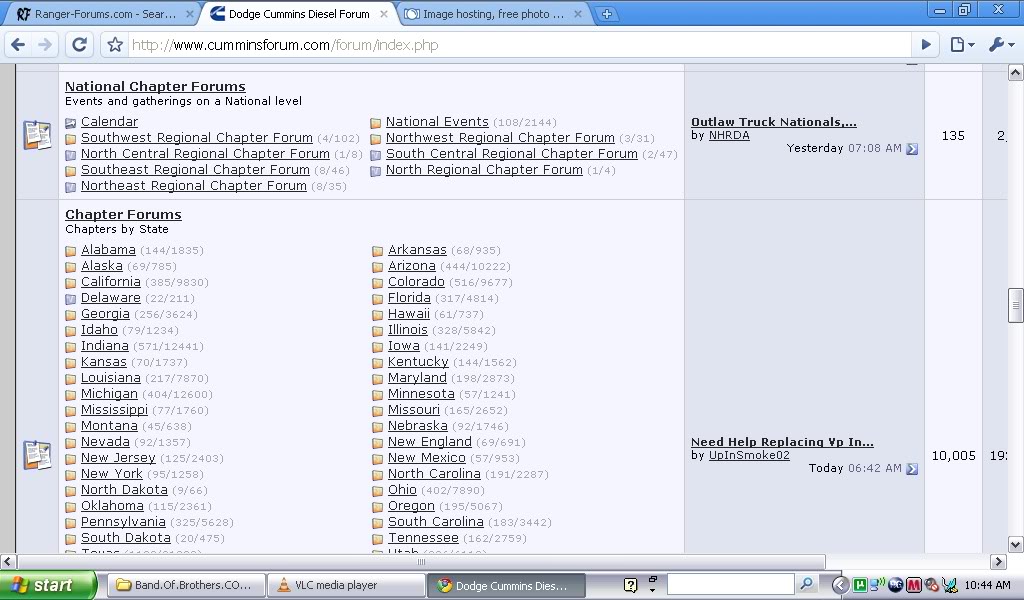Click the vertical scrollbar thumb
The height and width of the screenshot is (600, 1024).
click(x=1016, y=305)
